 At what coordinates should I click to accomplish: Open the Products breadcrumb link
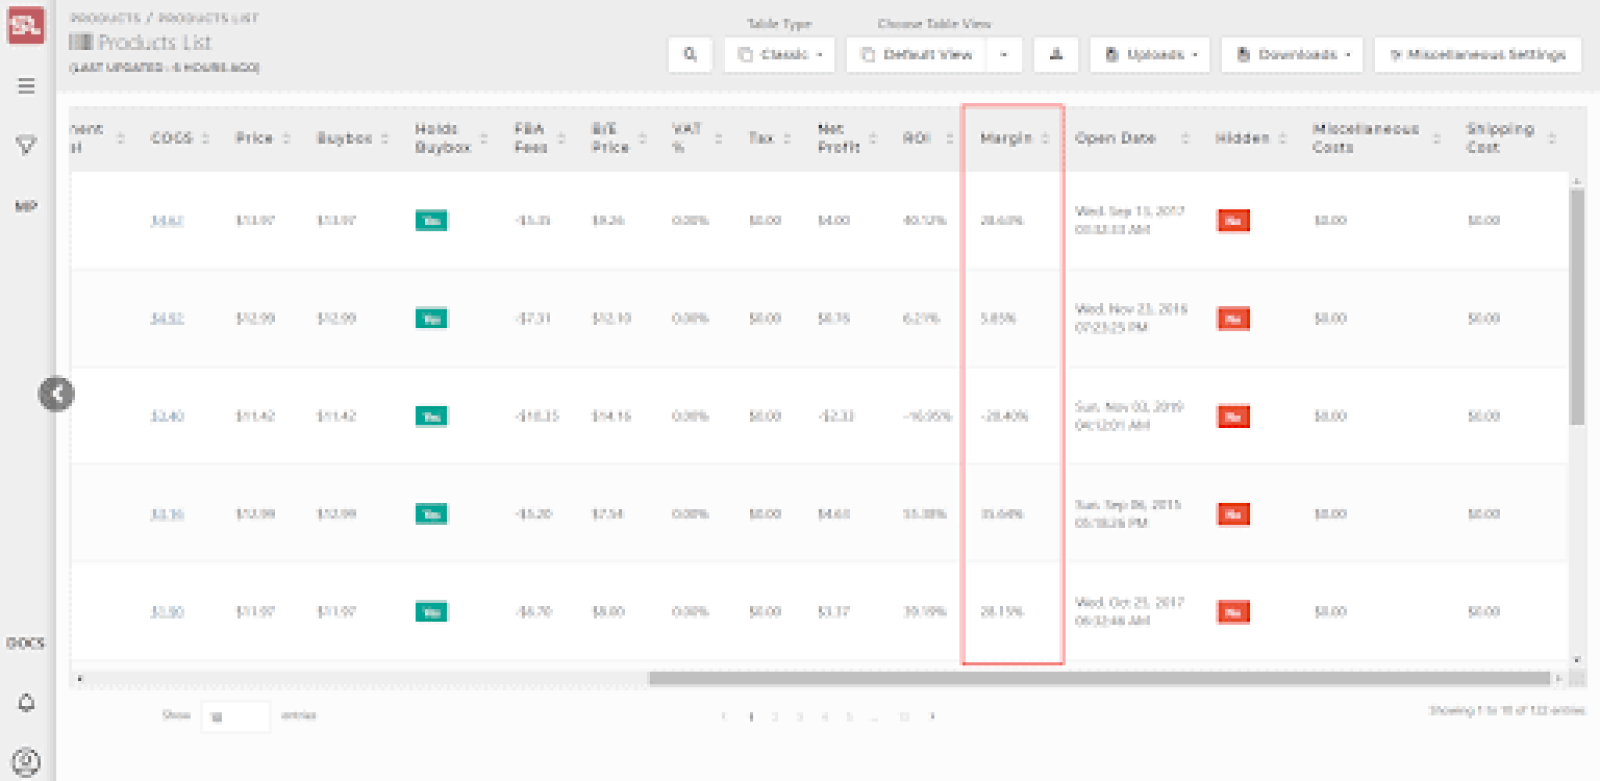(x=105, y=18)
